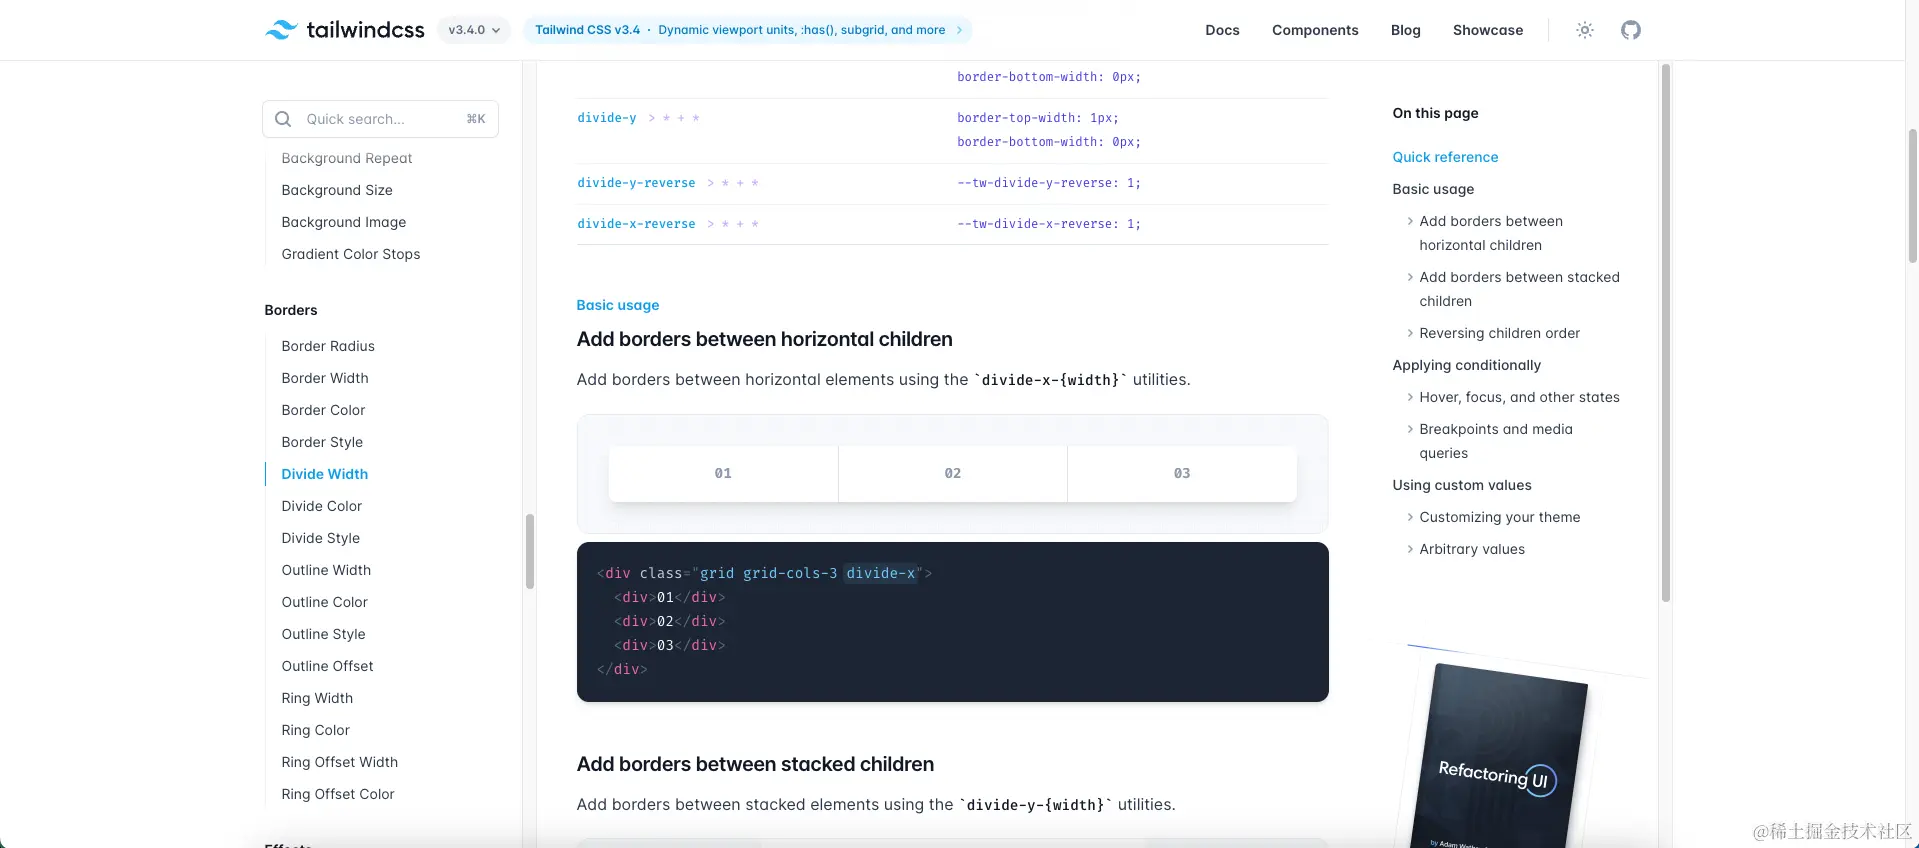This screenshot has width=1919, height=848.
Task: Click the Add borders between horizontal children heading
Action: [764, 339]
